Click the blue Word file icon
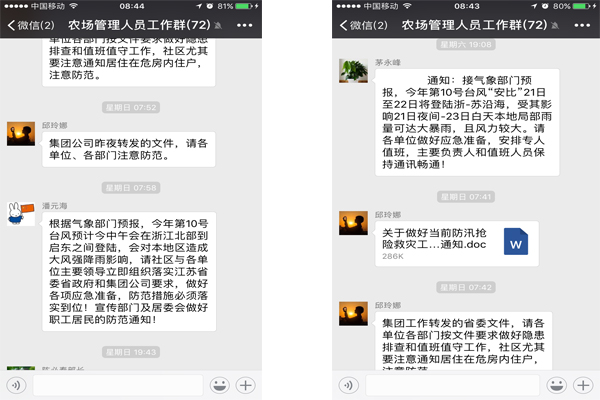The width and height of the screenshot is (600, 400). point(516,242)
